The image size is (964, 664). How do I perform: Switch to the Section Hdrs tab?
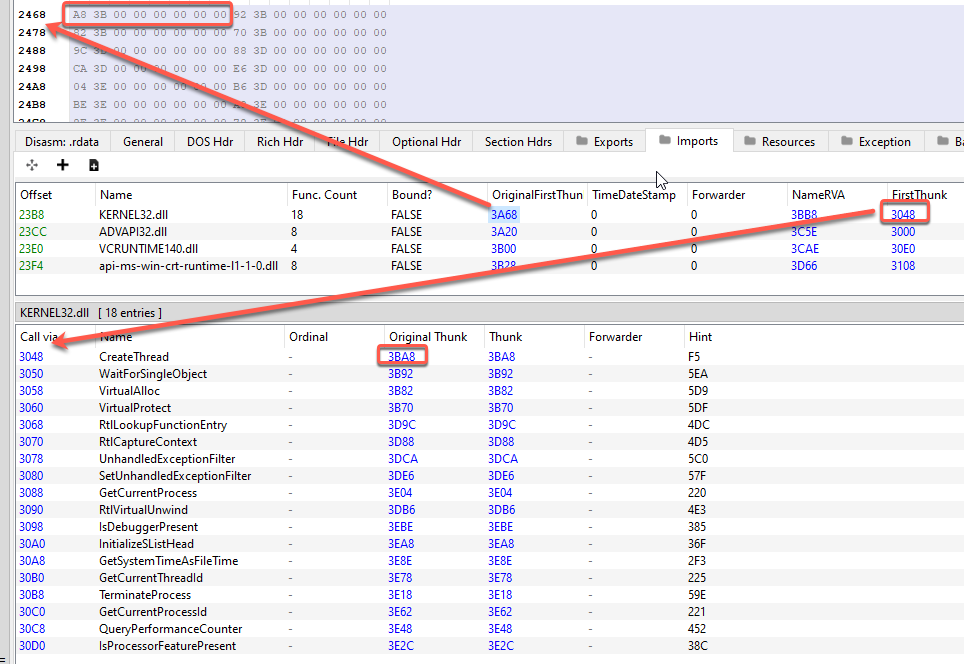point(517,141)
